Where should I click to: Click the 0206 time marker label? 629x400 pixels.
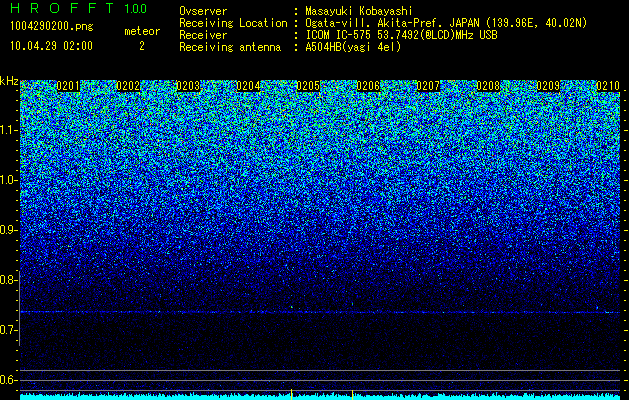pos(368,86)
